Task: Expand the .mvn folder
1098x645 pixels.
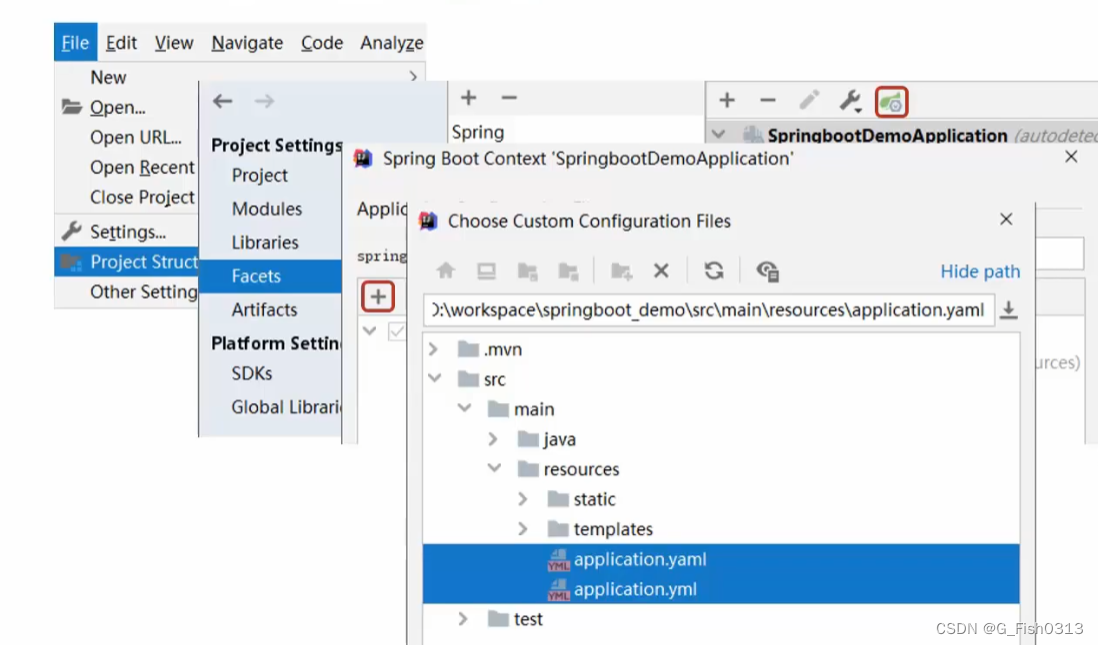Action: point(433,349)
